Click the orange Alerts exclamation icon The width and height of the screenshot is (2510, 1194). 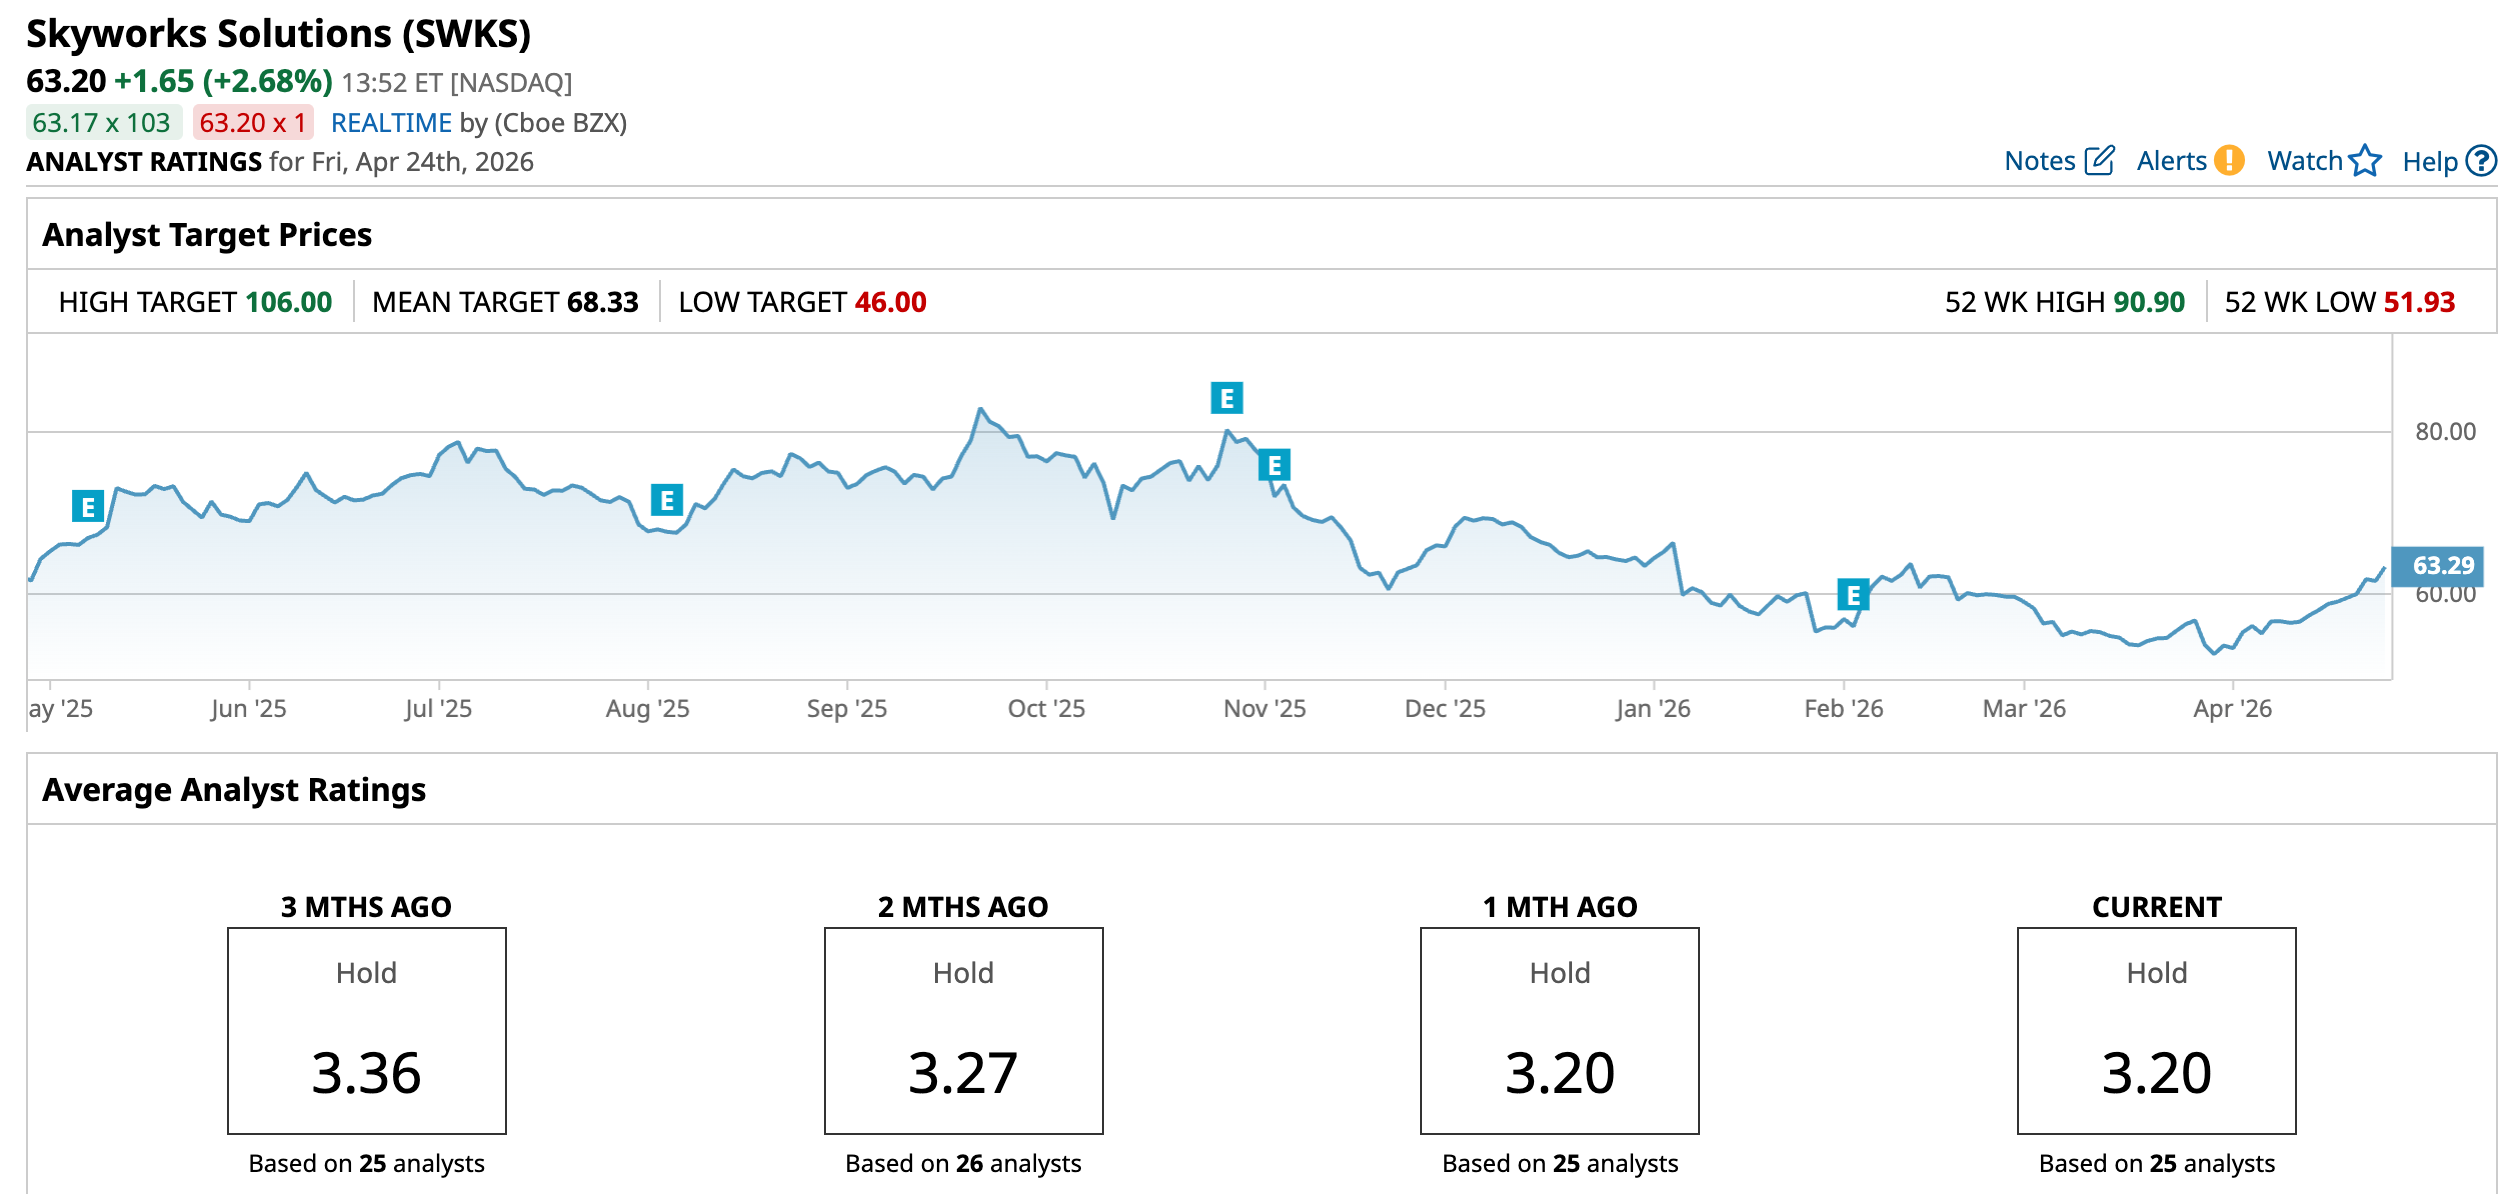2229,160
